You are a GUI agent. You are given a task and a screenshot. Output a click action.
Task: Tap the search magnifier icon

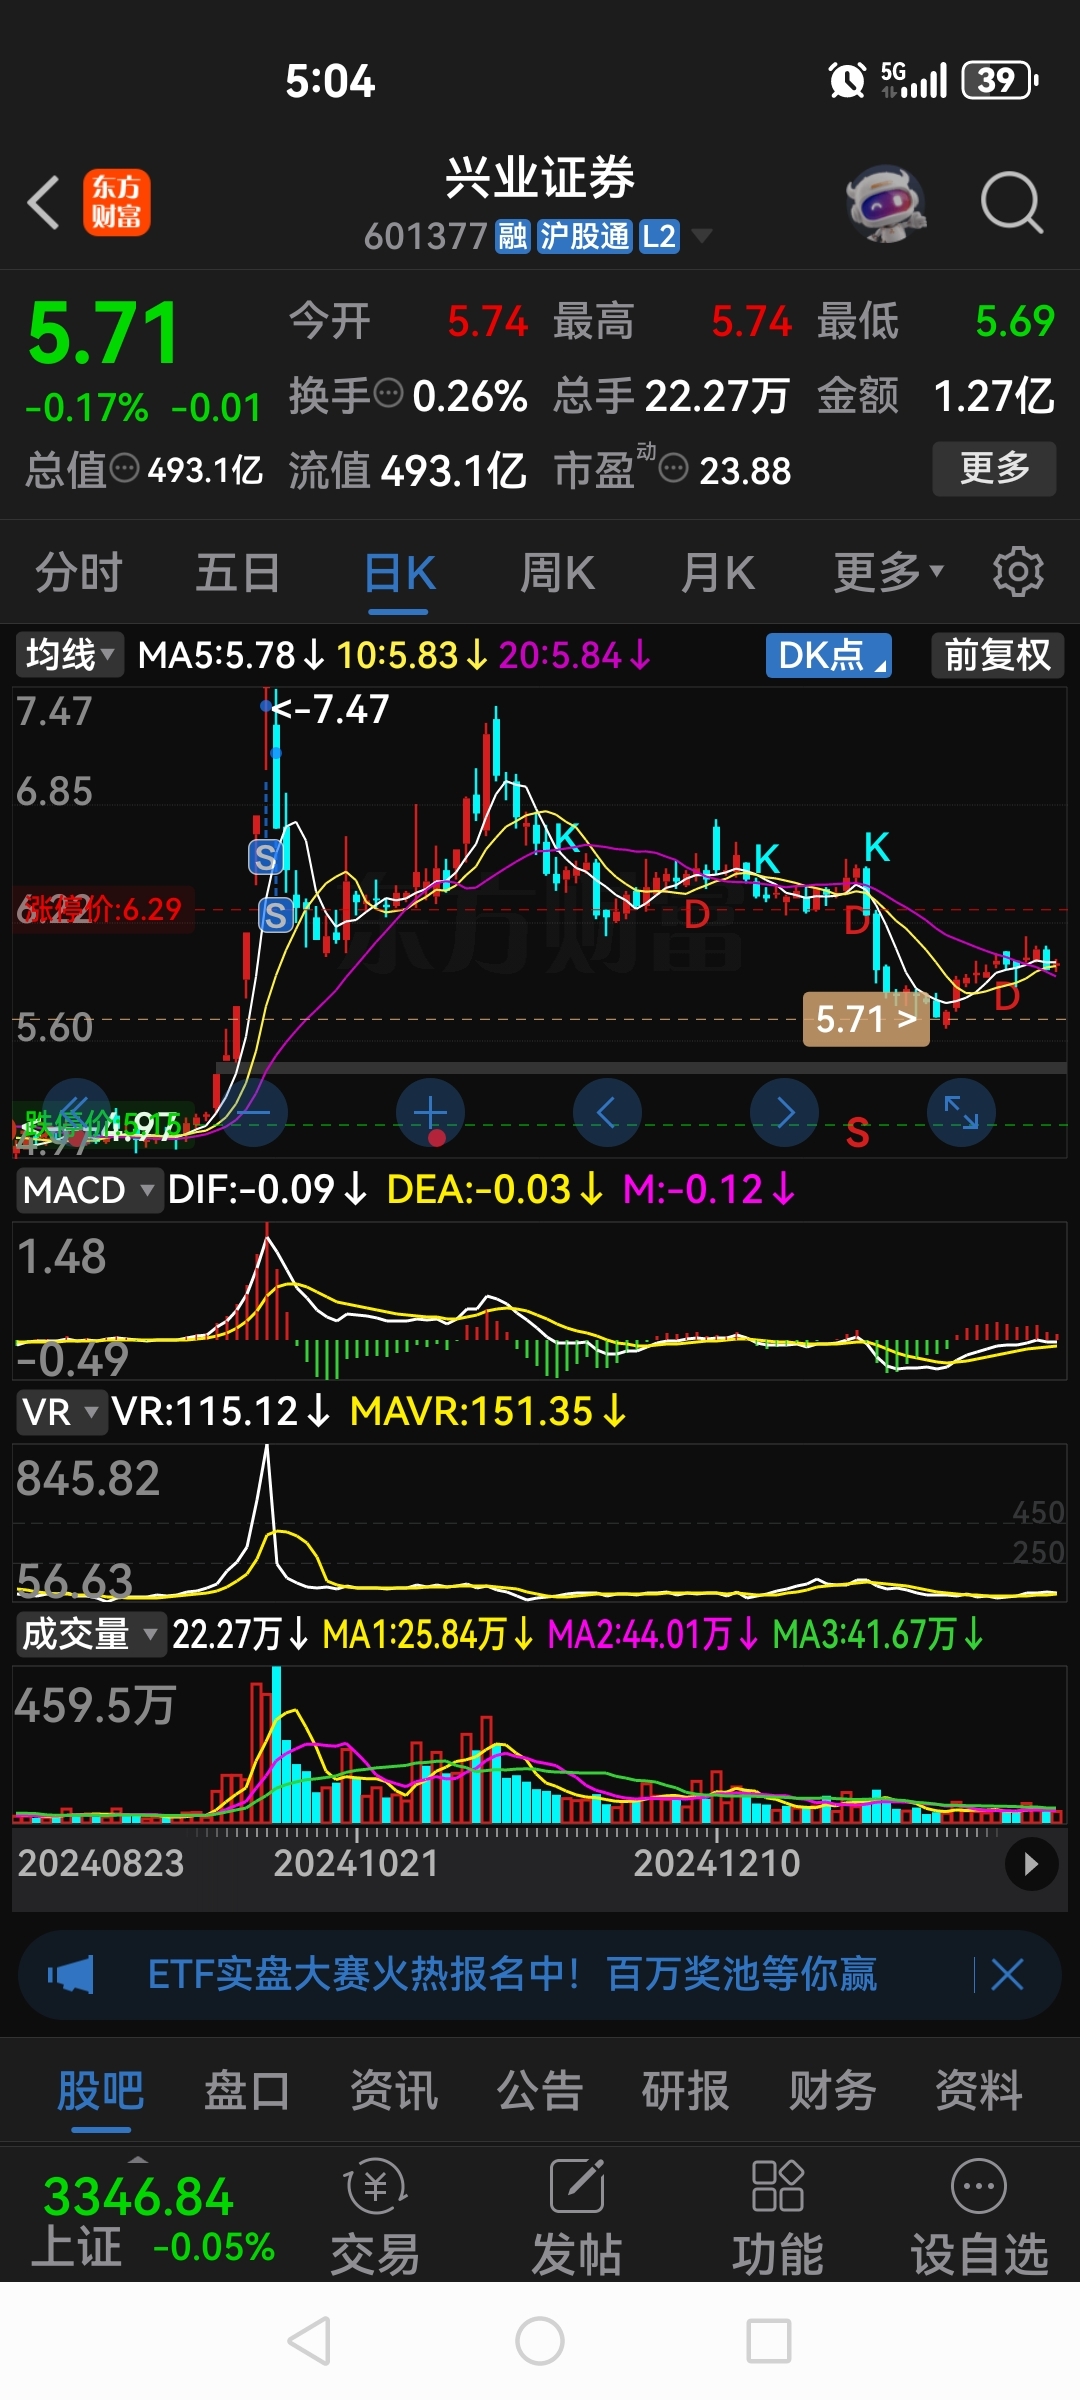(x=1012, y=203)
